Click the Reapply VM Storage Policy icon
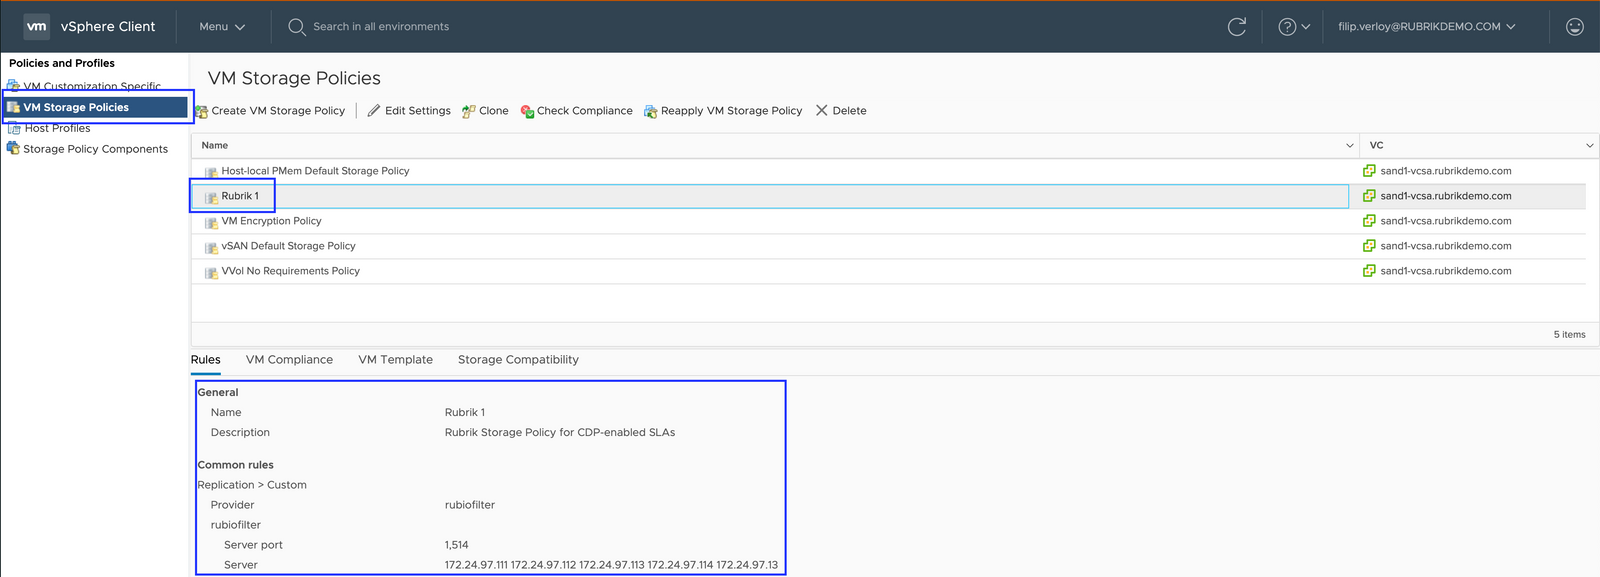This screenshot has height=577, width=1600. [651, 111]
